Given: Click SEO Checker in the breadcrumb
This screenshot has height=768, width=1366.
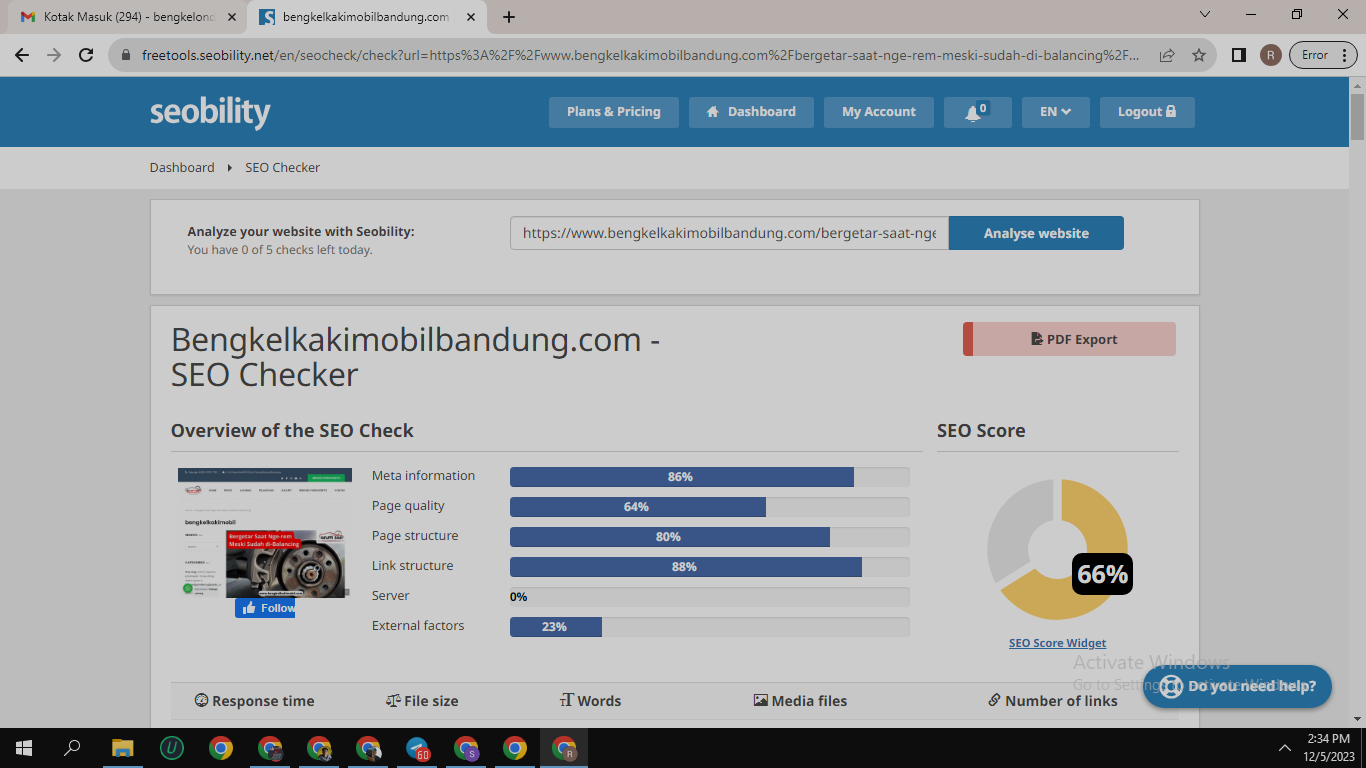Looking at the screenshot, I should tap(283, 167).
